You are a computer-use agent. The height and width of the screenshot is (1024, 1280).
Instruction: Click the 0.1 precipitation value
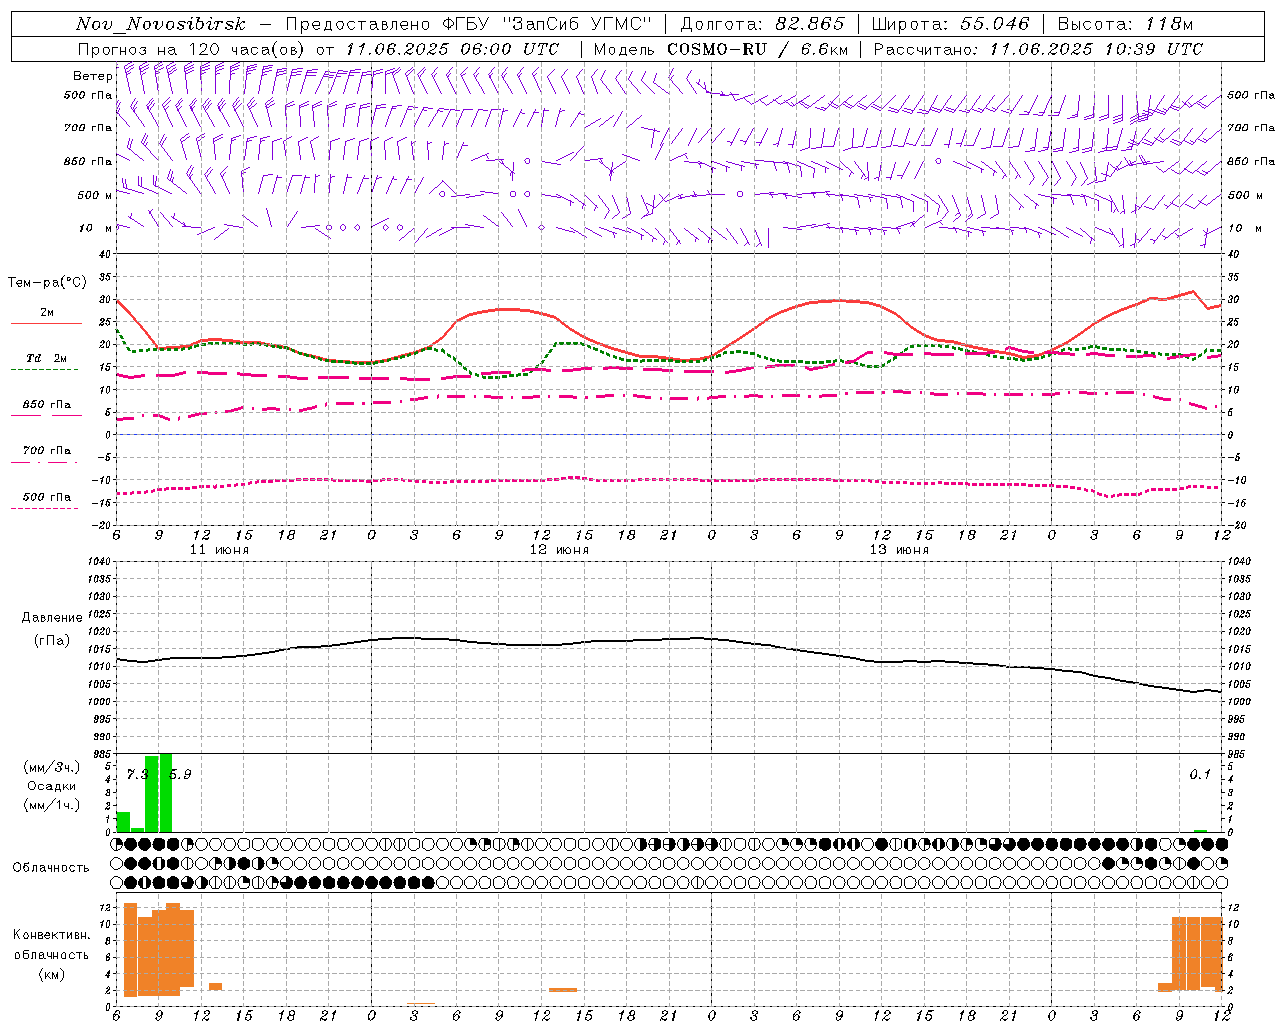pos(1200,775)
